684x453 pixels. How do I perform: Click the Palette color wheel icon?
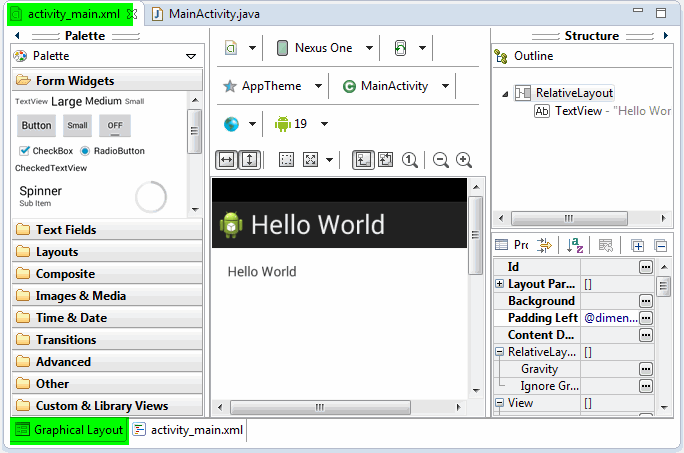[x=20, y=56]
